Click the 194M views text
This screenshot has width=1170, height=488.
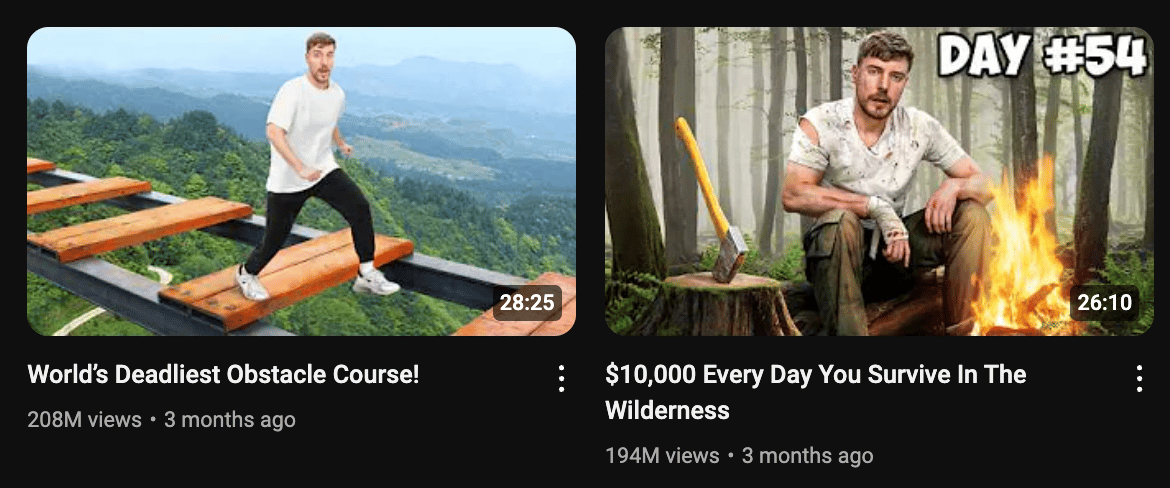(x=662, y=455)
